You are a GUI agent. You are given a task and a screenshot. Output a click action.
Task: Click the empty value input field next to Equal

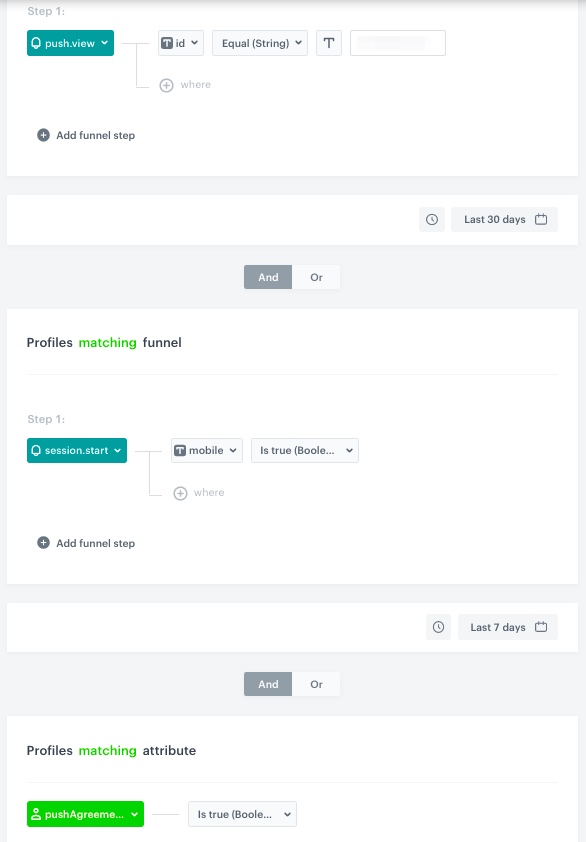coord(397,42)
